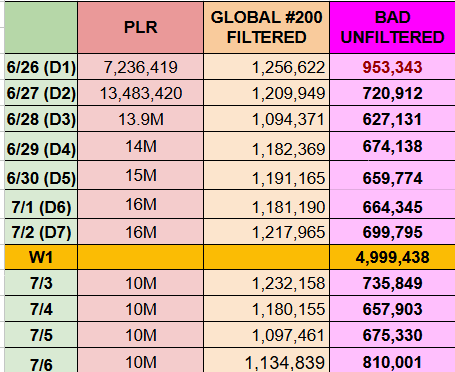
Task: Select the W1 summary row label
Action: click(x=41, y=257)
